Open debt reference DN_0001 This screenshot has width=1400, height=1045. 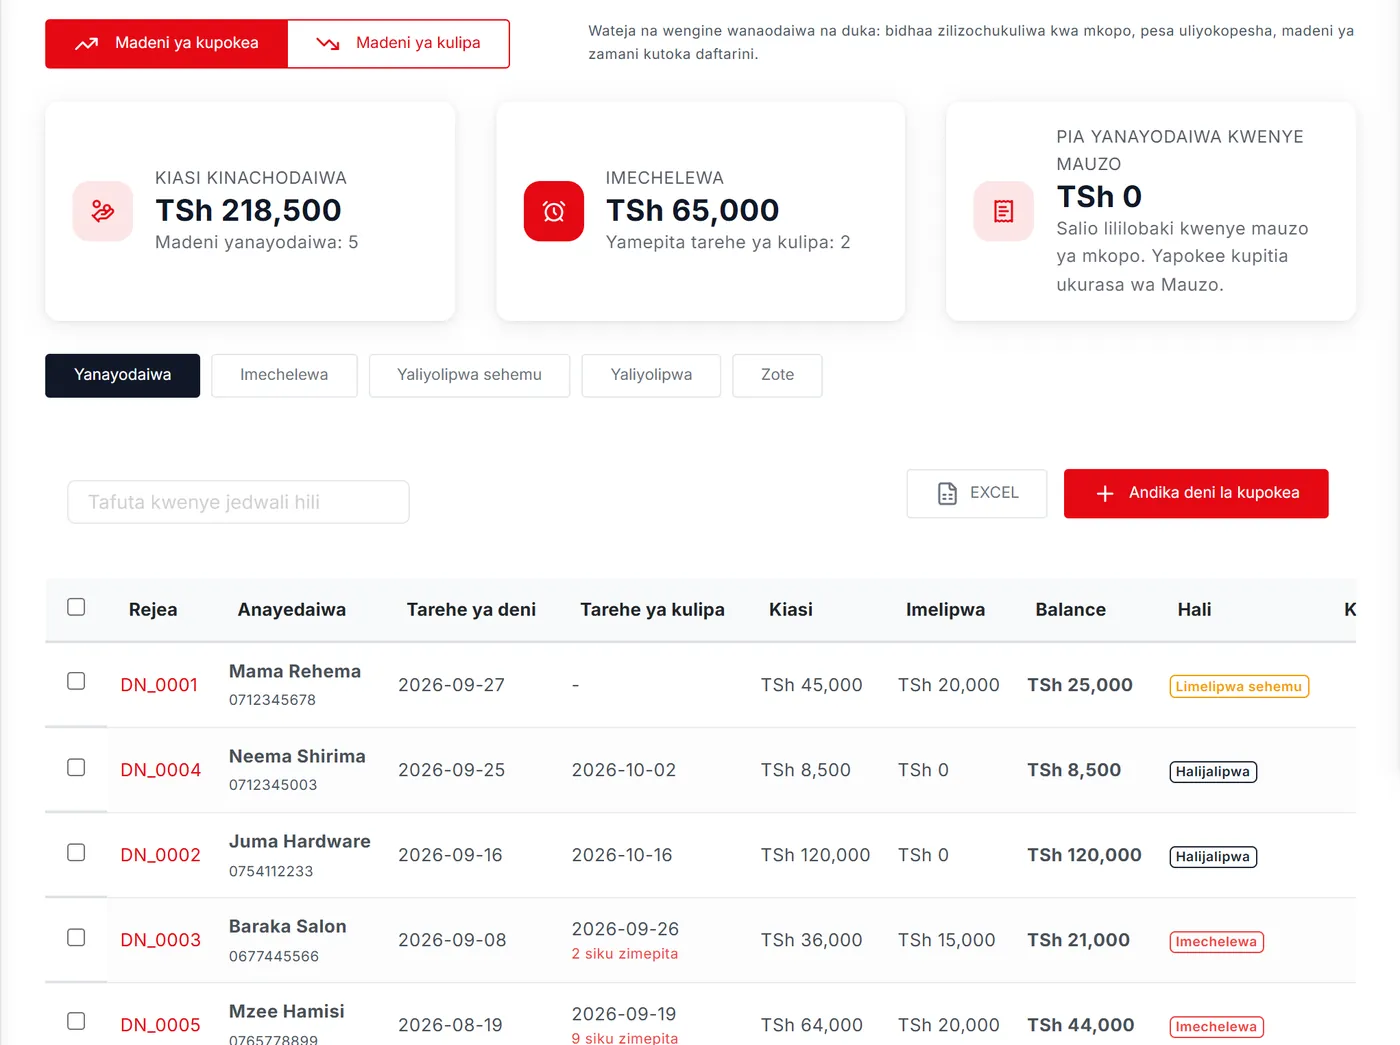[159, 685]
